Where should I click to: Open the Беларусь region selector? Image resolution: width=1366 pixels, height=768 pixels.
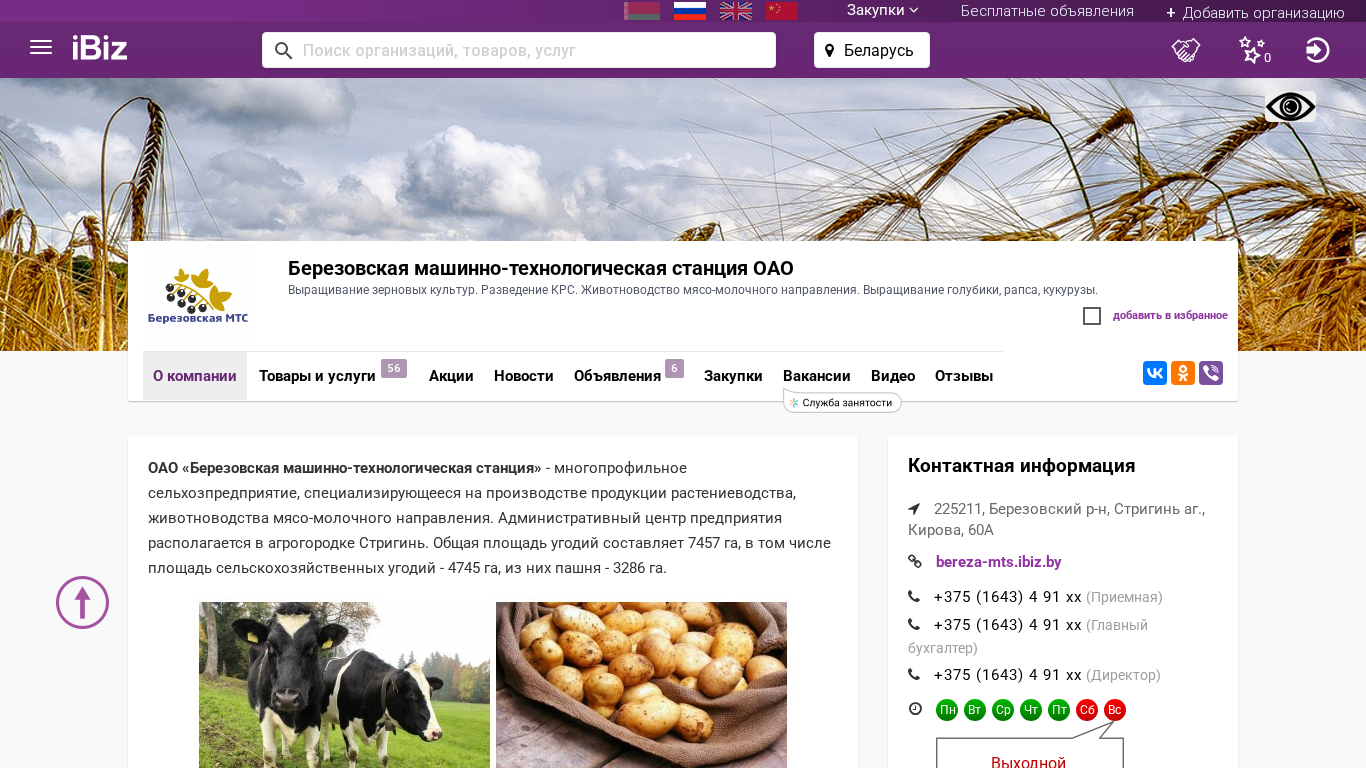(872, 50)
